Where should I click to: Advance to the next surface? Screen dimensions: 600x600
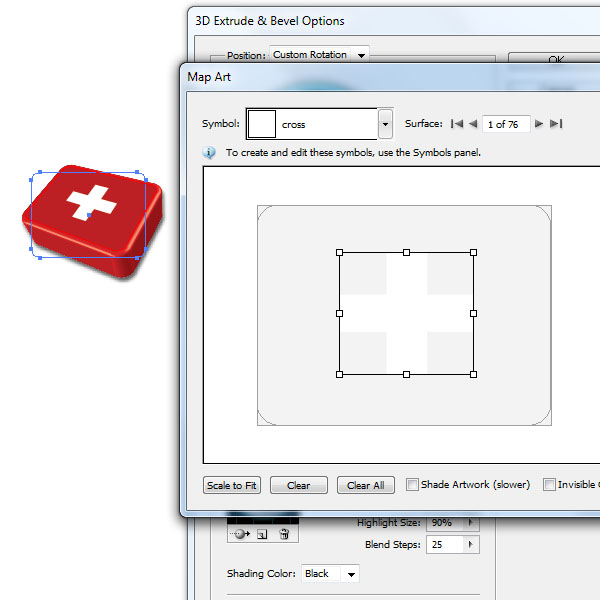tap(539, 124)
